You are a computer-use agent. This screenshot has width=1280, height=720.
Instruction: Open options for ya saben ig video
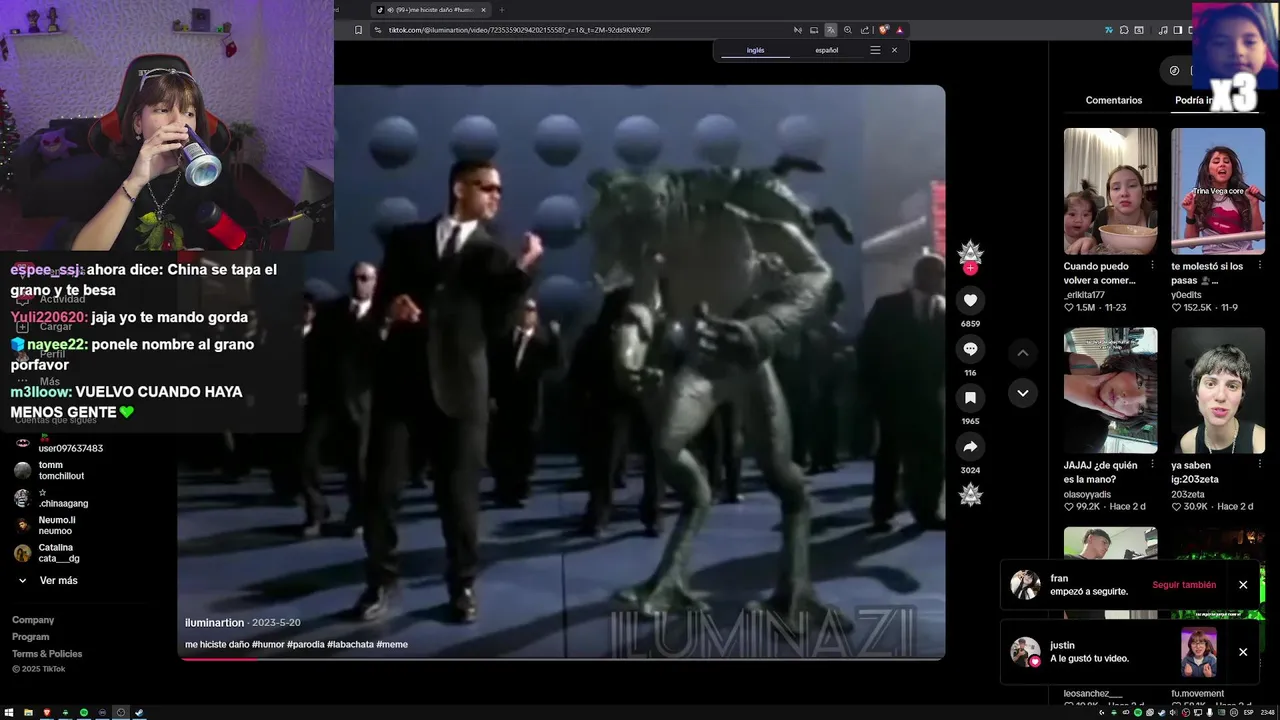pos(1259,466)
